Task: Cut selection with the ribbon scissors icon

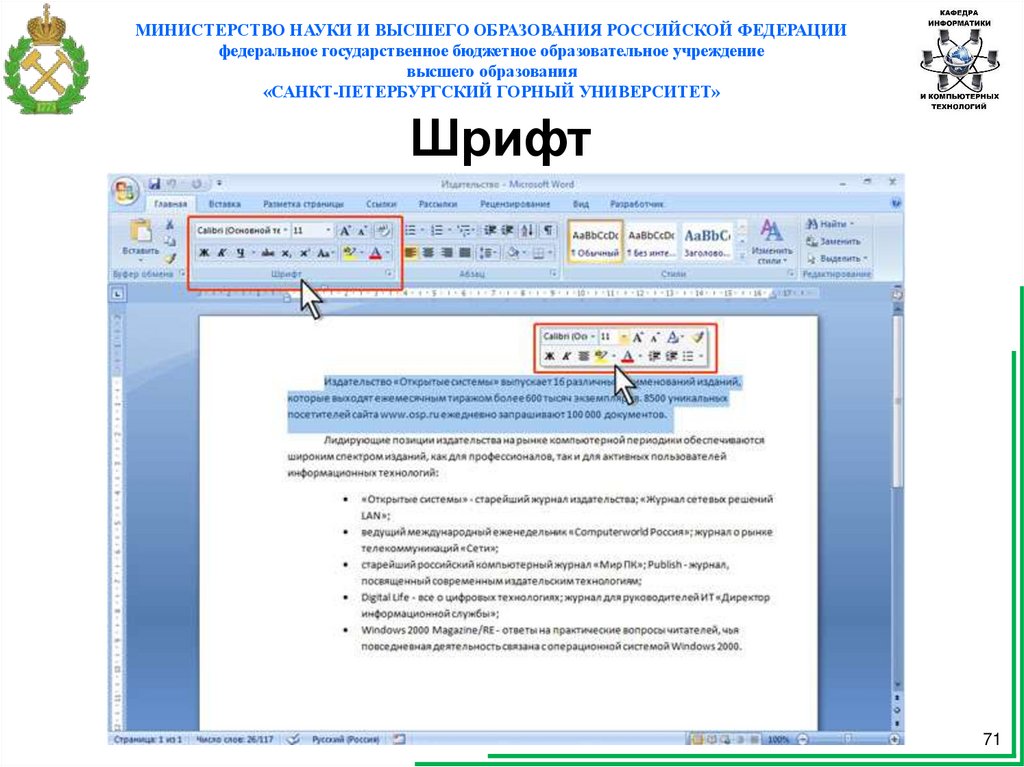Action: (170, 224)
